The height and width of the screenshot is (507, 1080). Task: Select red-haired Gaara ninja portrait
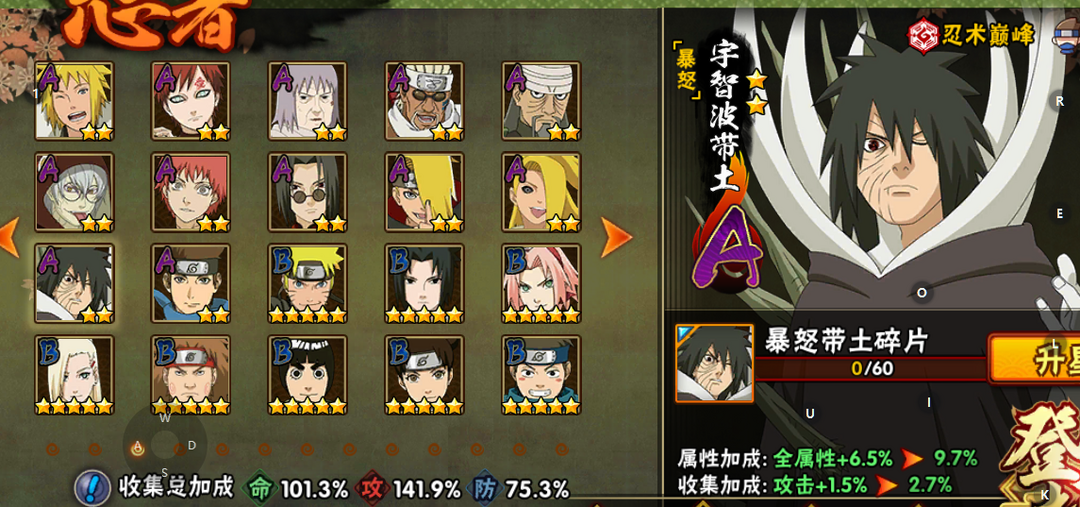pos(191,101)
